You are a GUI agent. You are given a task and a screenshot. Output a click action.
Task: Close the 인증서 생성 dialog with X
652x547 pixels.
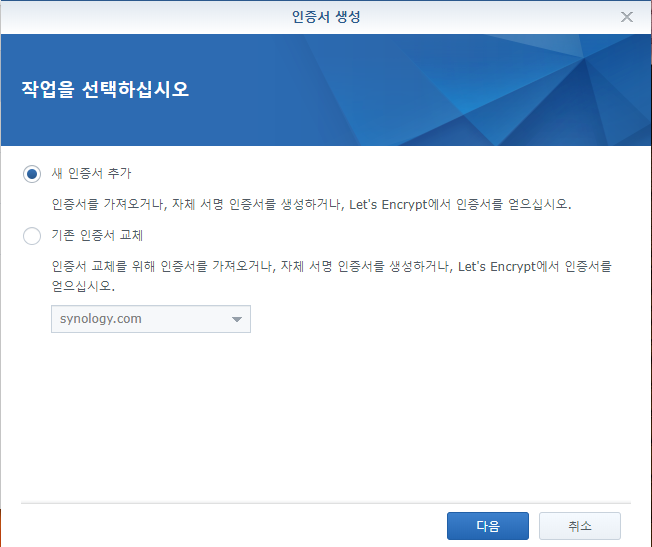coord(627,17)
